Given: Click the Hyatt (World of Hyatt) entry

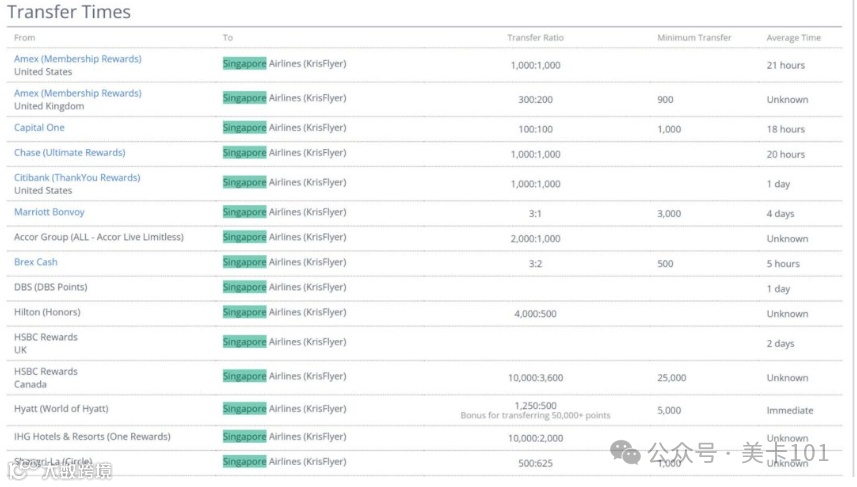Looking at the screenshot, I should [x=61, y=409].
